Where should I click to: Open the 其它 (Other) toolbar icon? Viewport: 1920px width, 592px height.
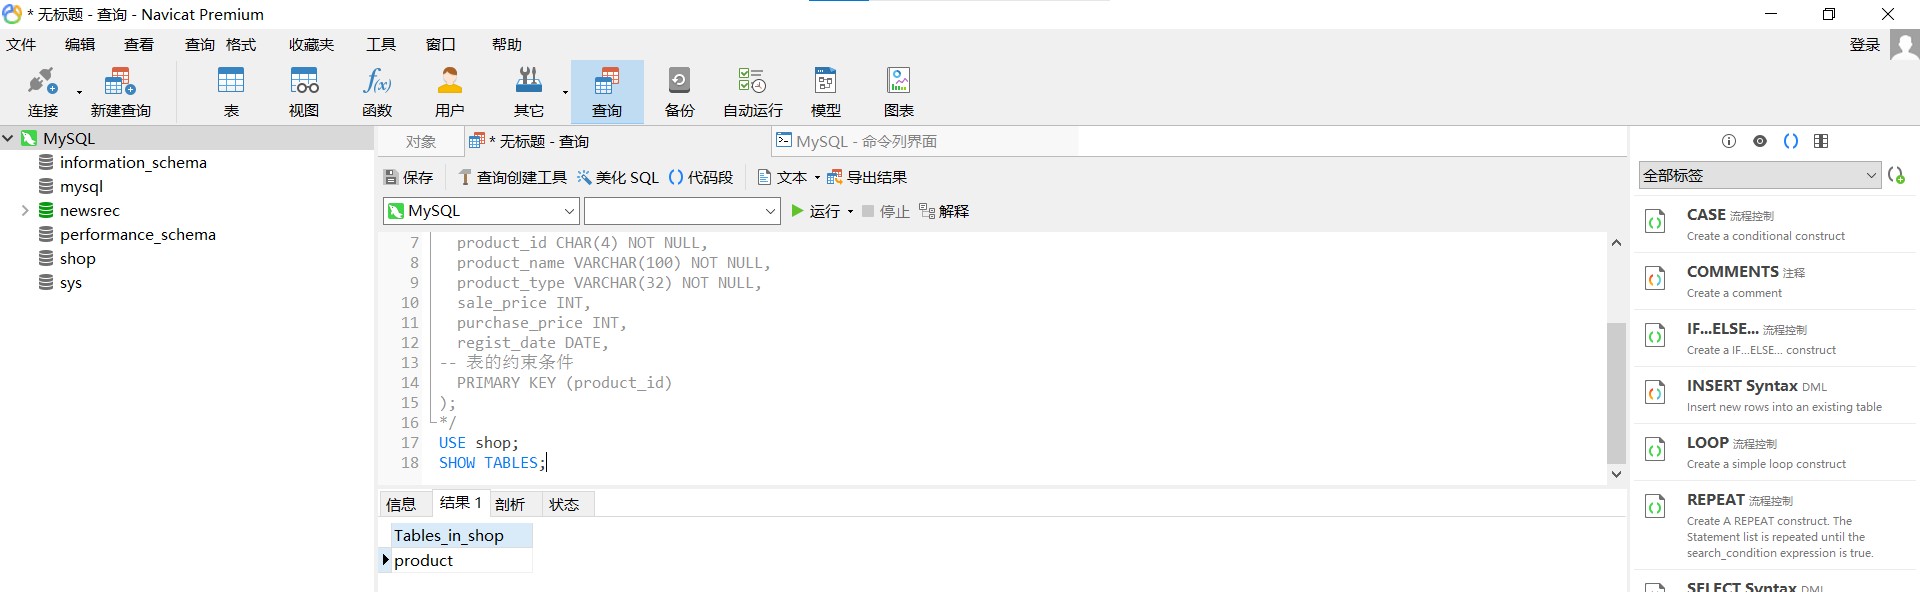coord(528,92)
